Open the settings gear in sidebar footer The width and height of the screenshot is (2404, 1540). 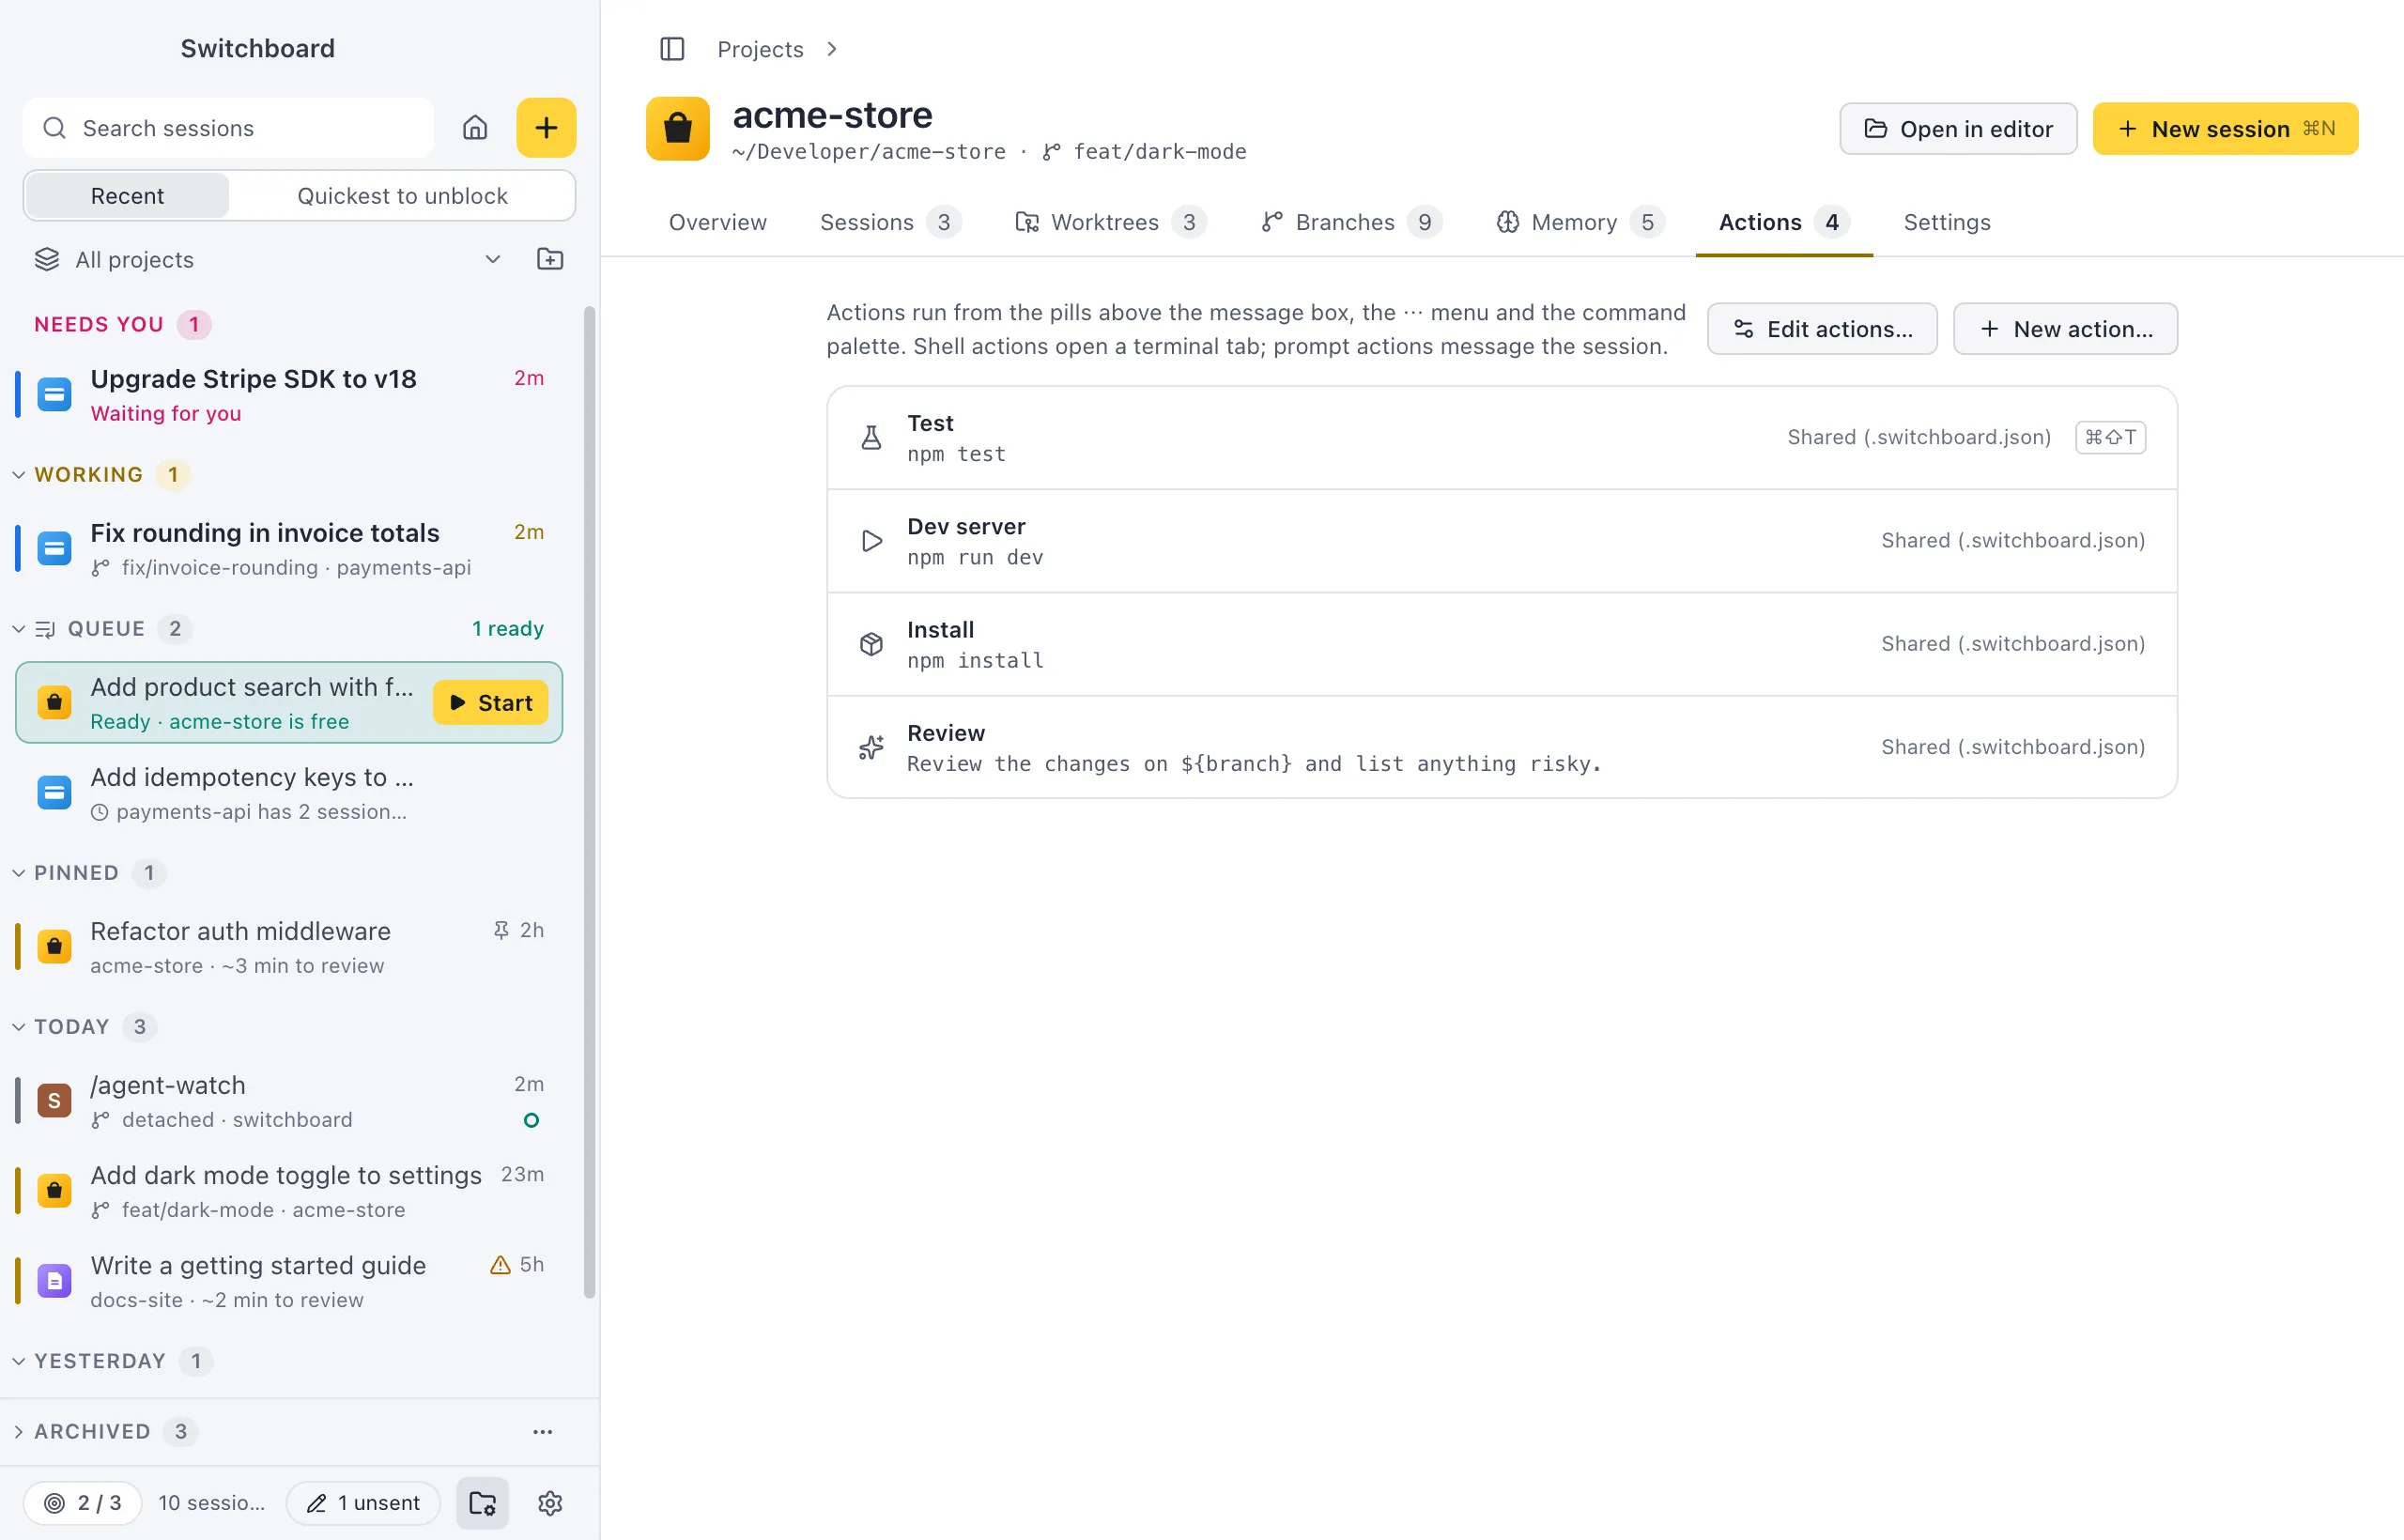pyautogui.click(x=550, y=1503)
